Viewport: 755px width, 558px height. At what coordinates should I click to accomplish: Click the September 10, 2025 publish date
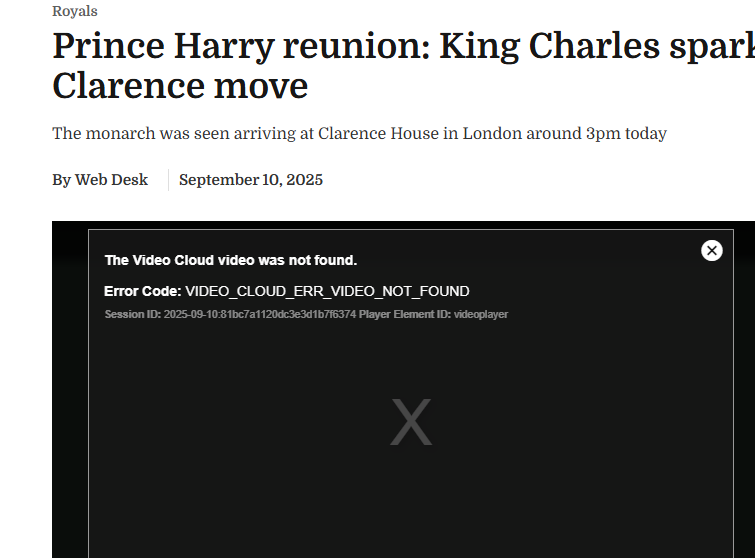(251, 180)
